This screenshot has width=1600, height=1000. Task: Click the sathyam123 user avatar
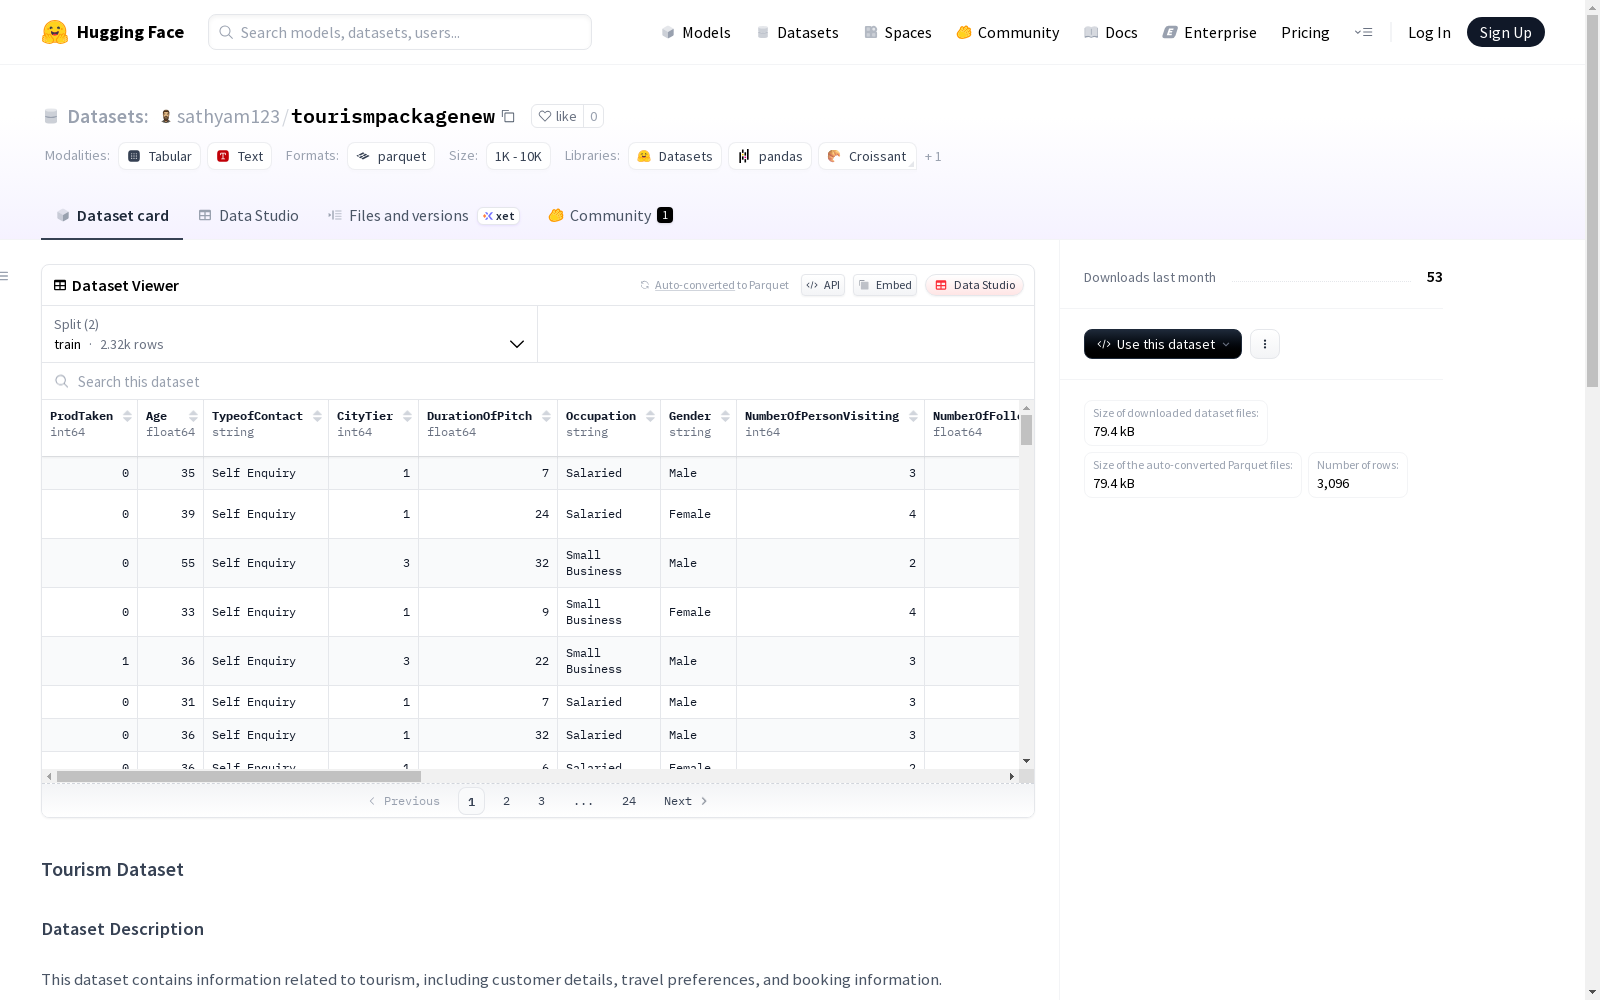point(166,116)
